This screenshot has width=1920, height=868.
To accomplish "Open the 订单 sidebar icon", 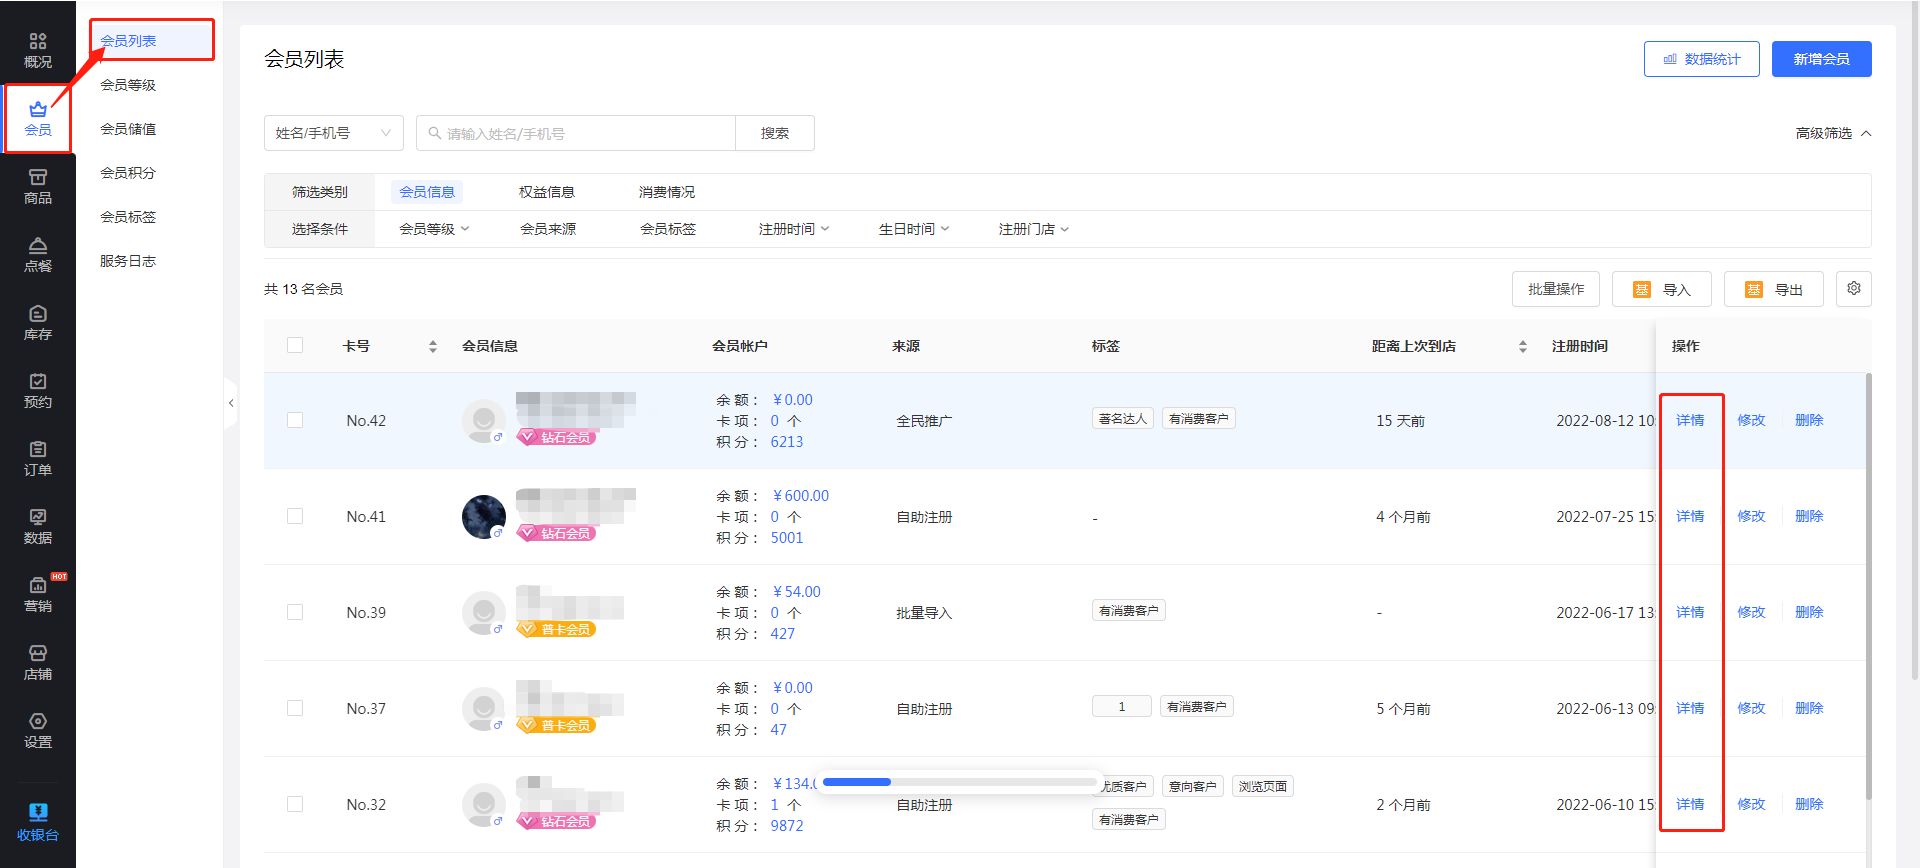I will click(38, 459).
